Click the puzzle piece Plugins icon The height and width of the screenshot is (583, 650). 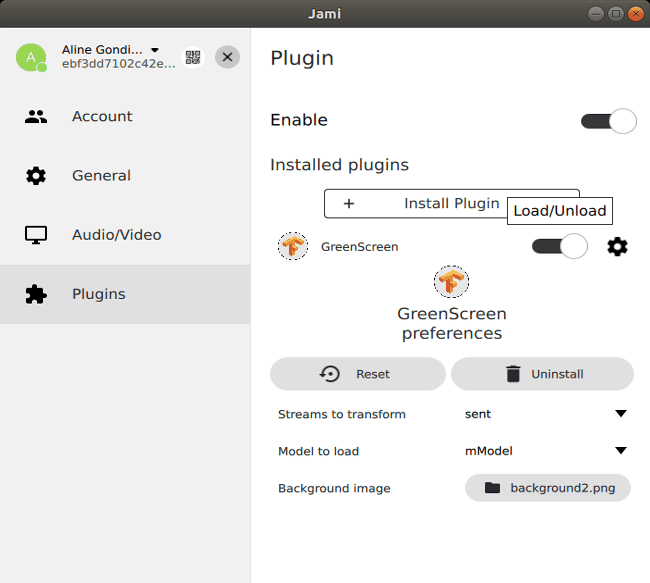(36, 294)
